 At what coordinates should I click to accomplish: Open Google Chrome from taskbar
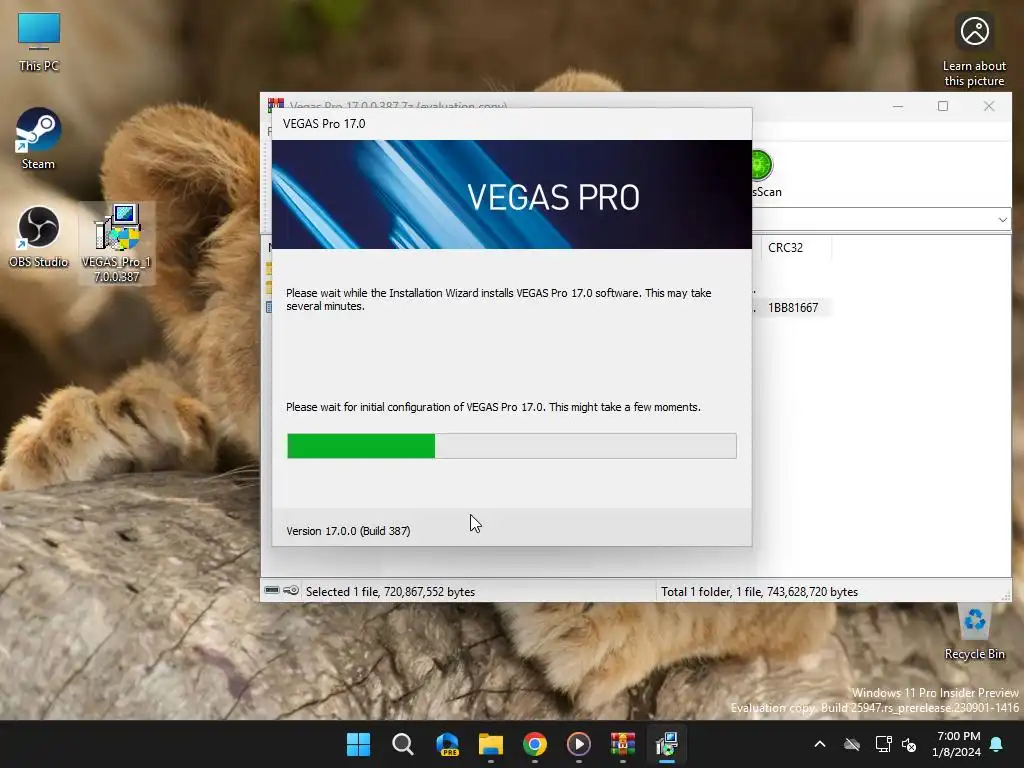click(534, 744)
